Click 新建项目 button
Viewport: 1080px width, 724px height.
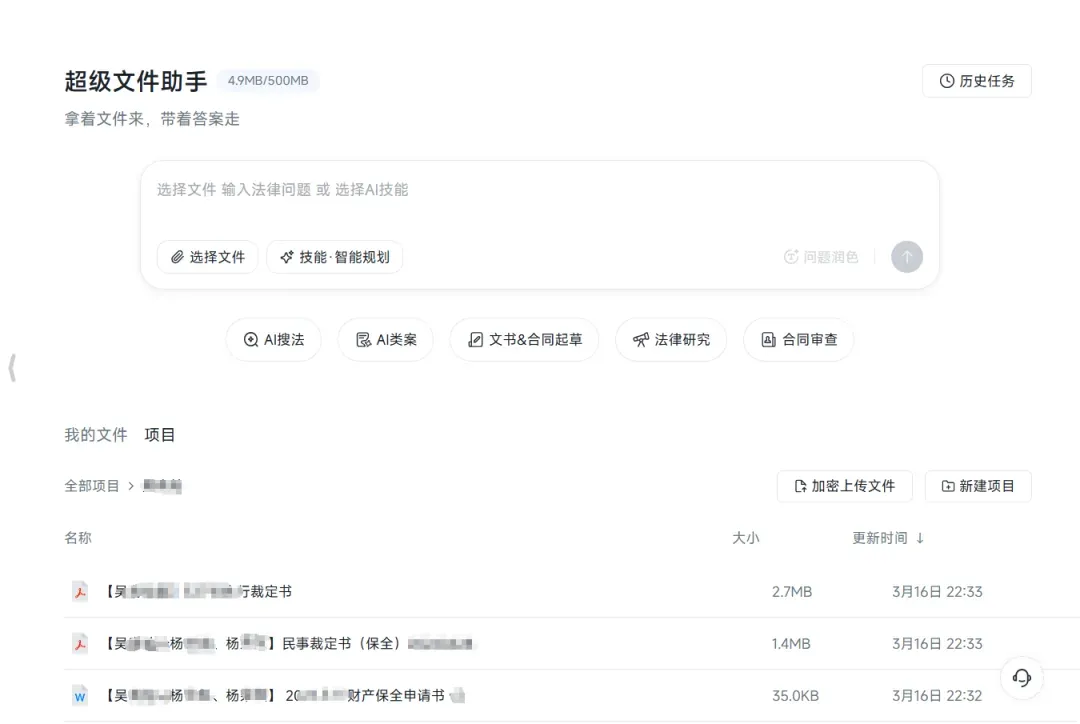point(978,486)
